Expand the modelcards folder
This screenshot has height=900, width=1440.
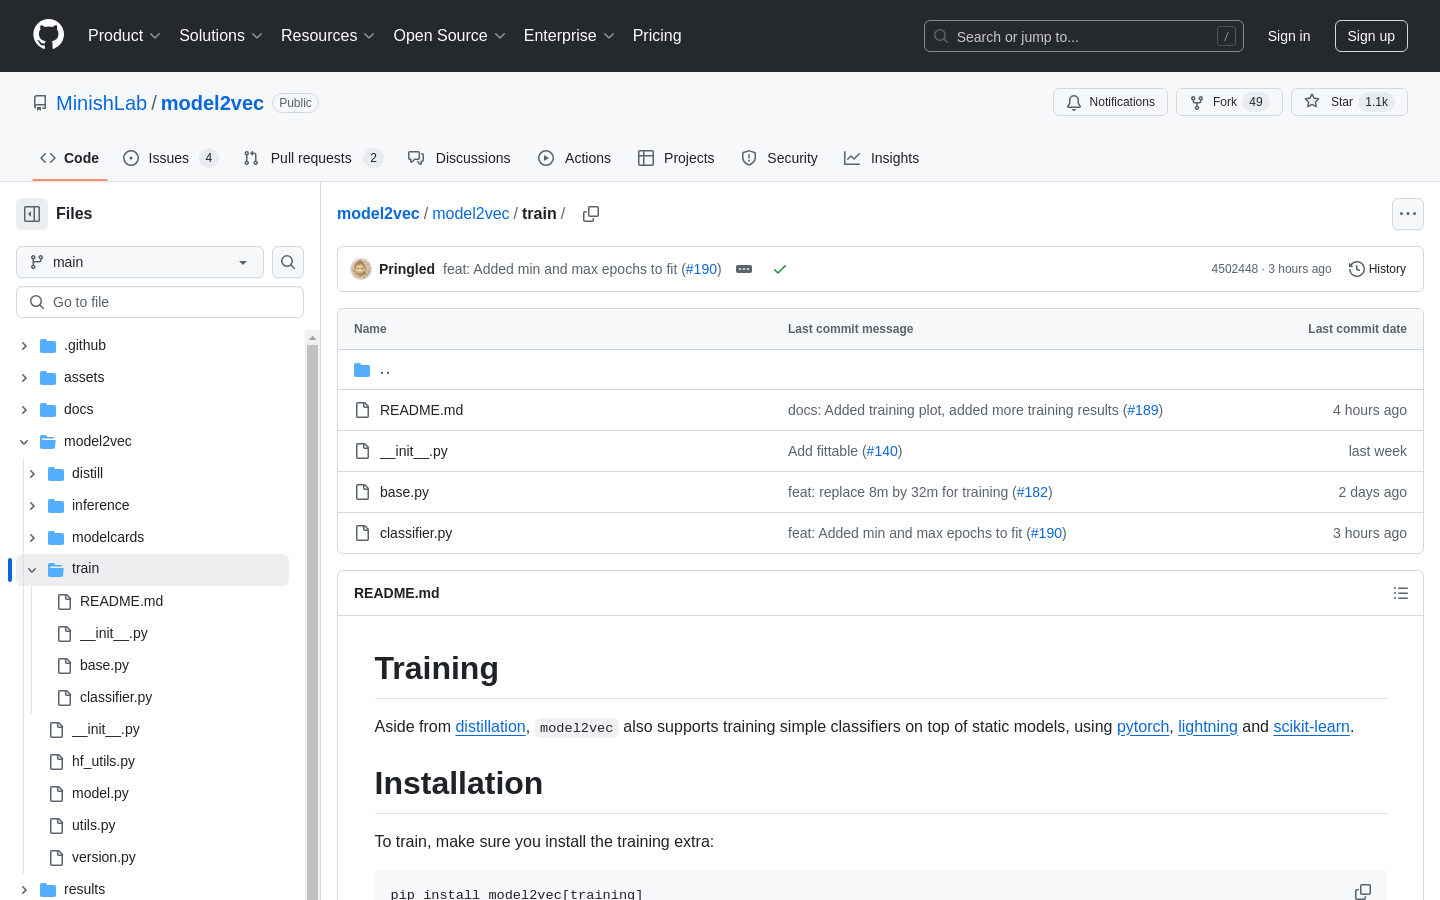point(32,538)
